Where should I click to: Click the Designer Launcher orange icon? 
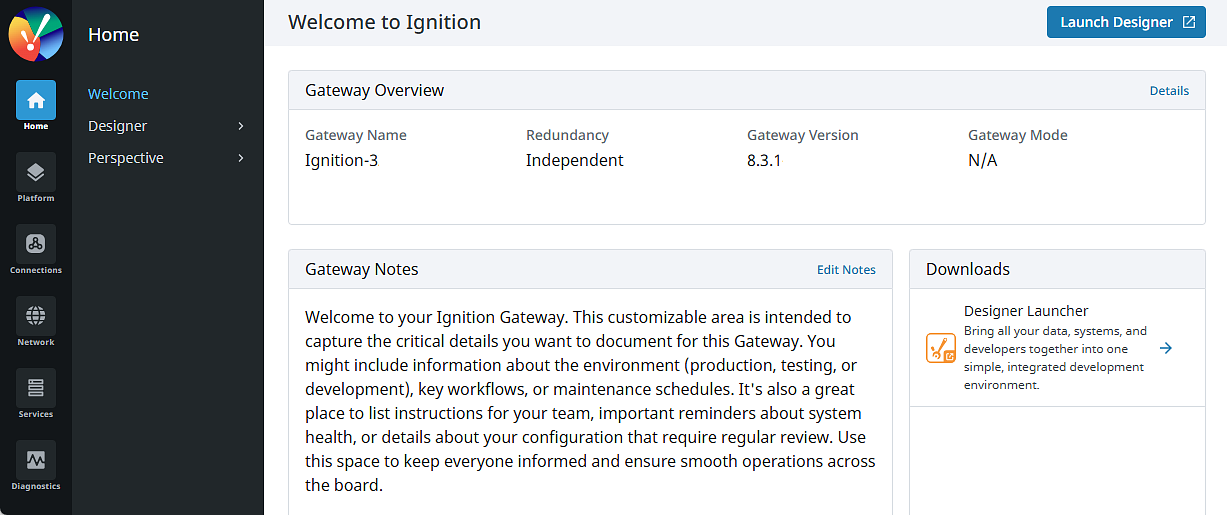[941, 348]
